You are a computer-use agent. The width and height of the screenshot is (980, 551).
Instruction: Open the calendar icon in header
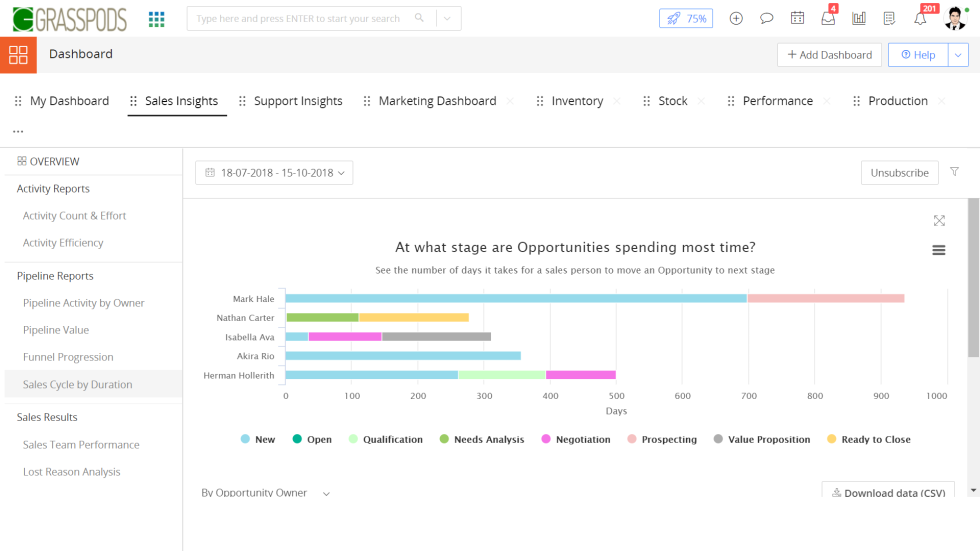tap(797, 18)
